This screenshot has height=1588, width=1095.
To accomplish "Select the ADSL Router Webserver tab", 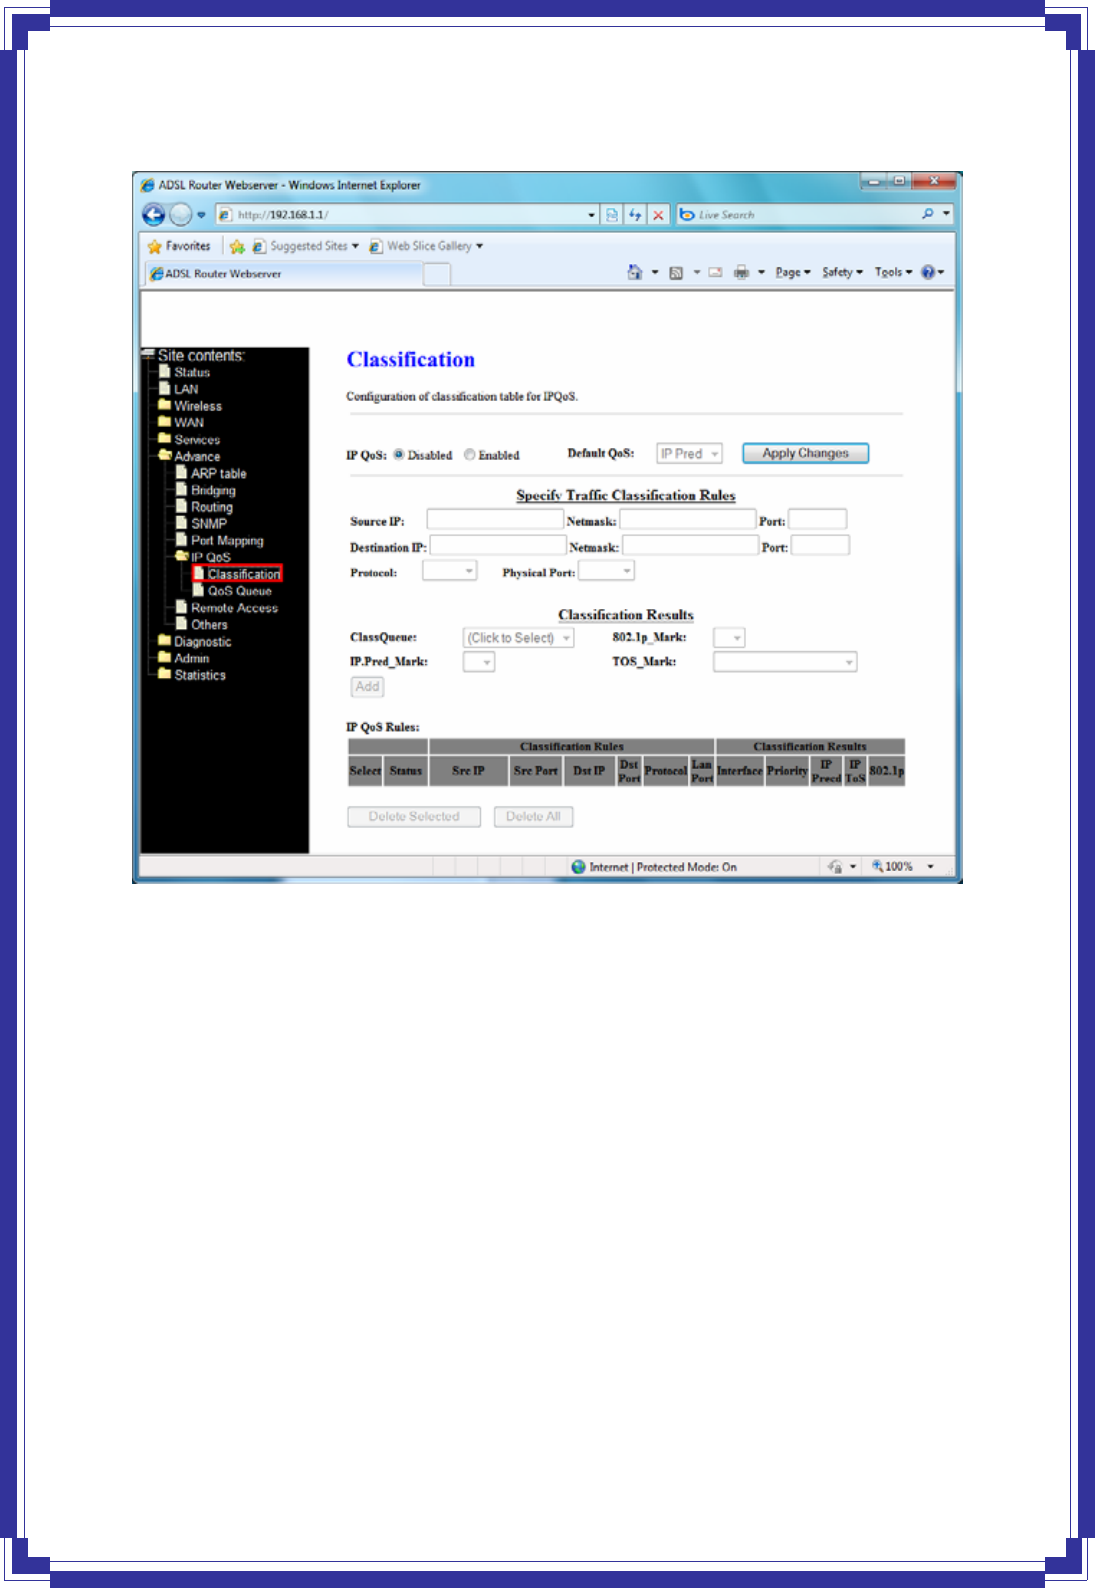I will coord(284,273).
